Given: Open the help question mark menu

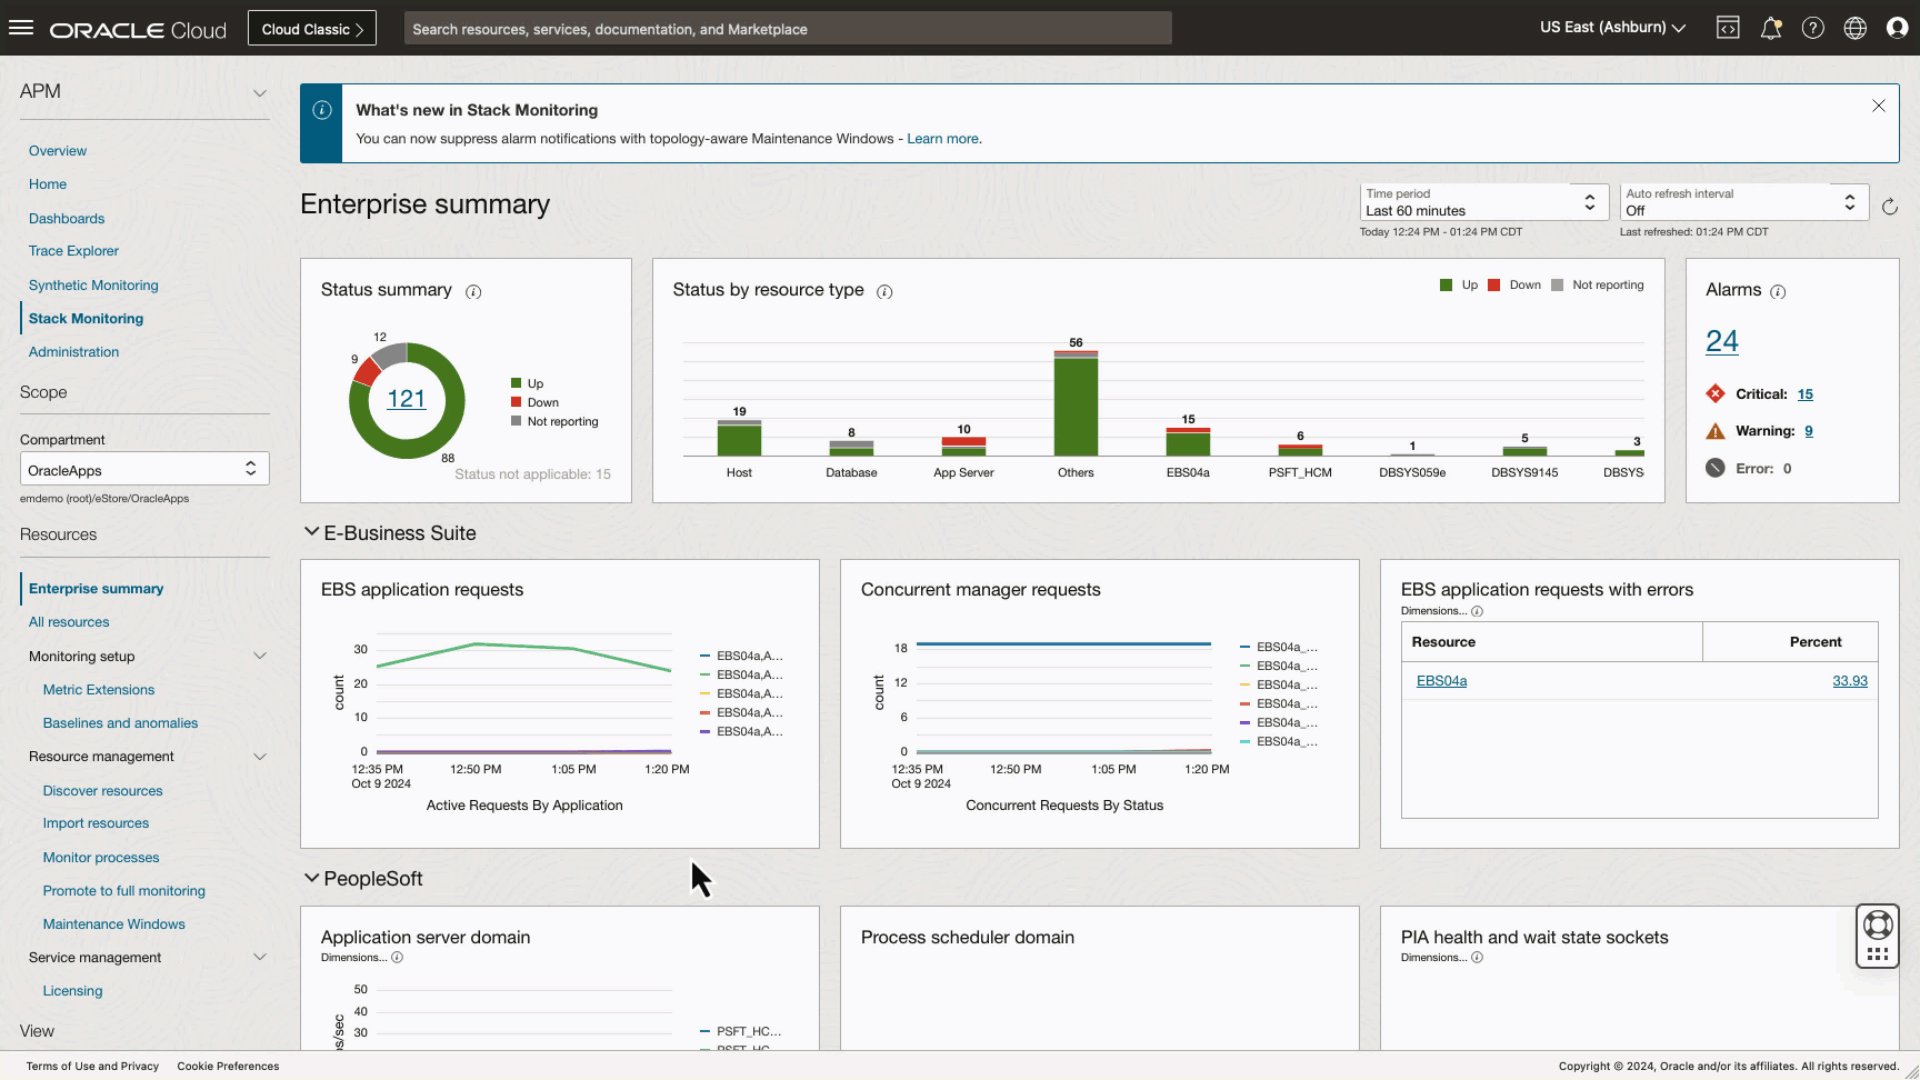Looking at the screenshot, I should [1813, 28].
